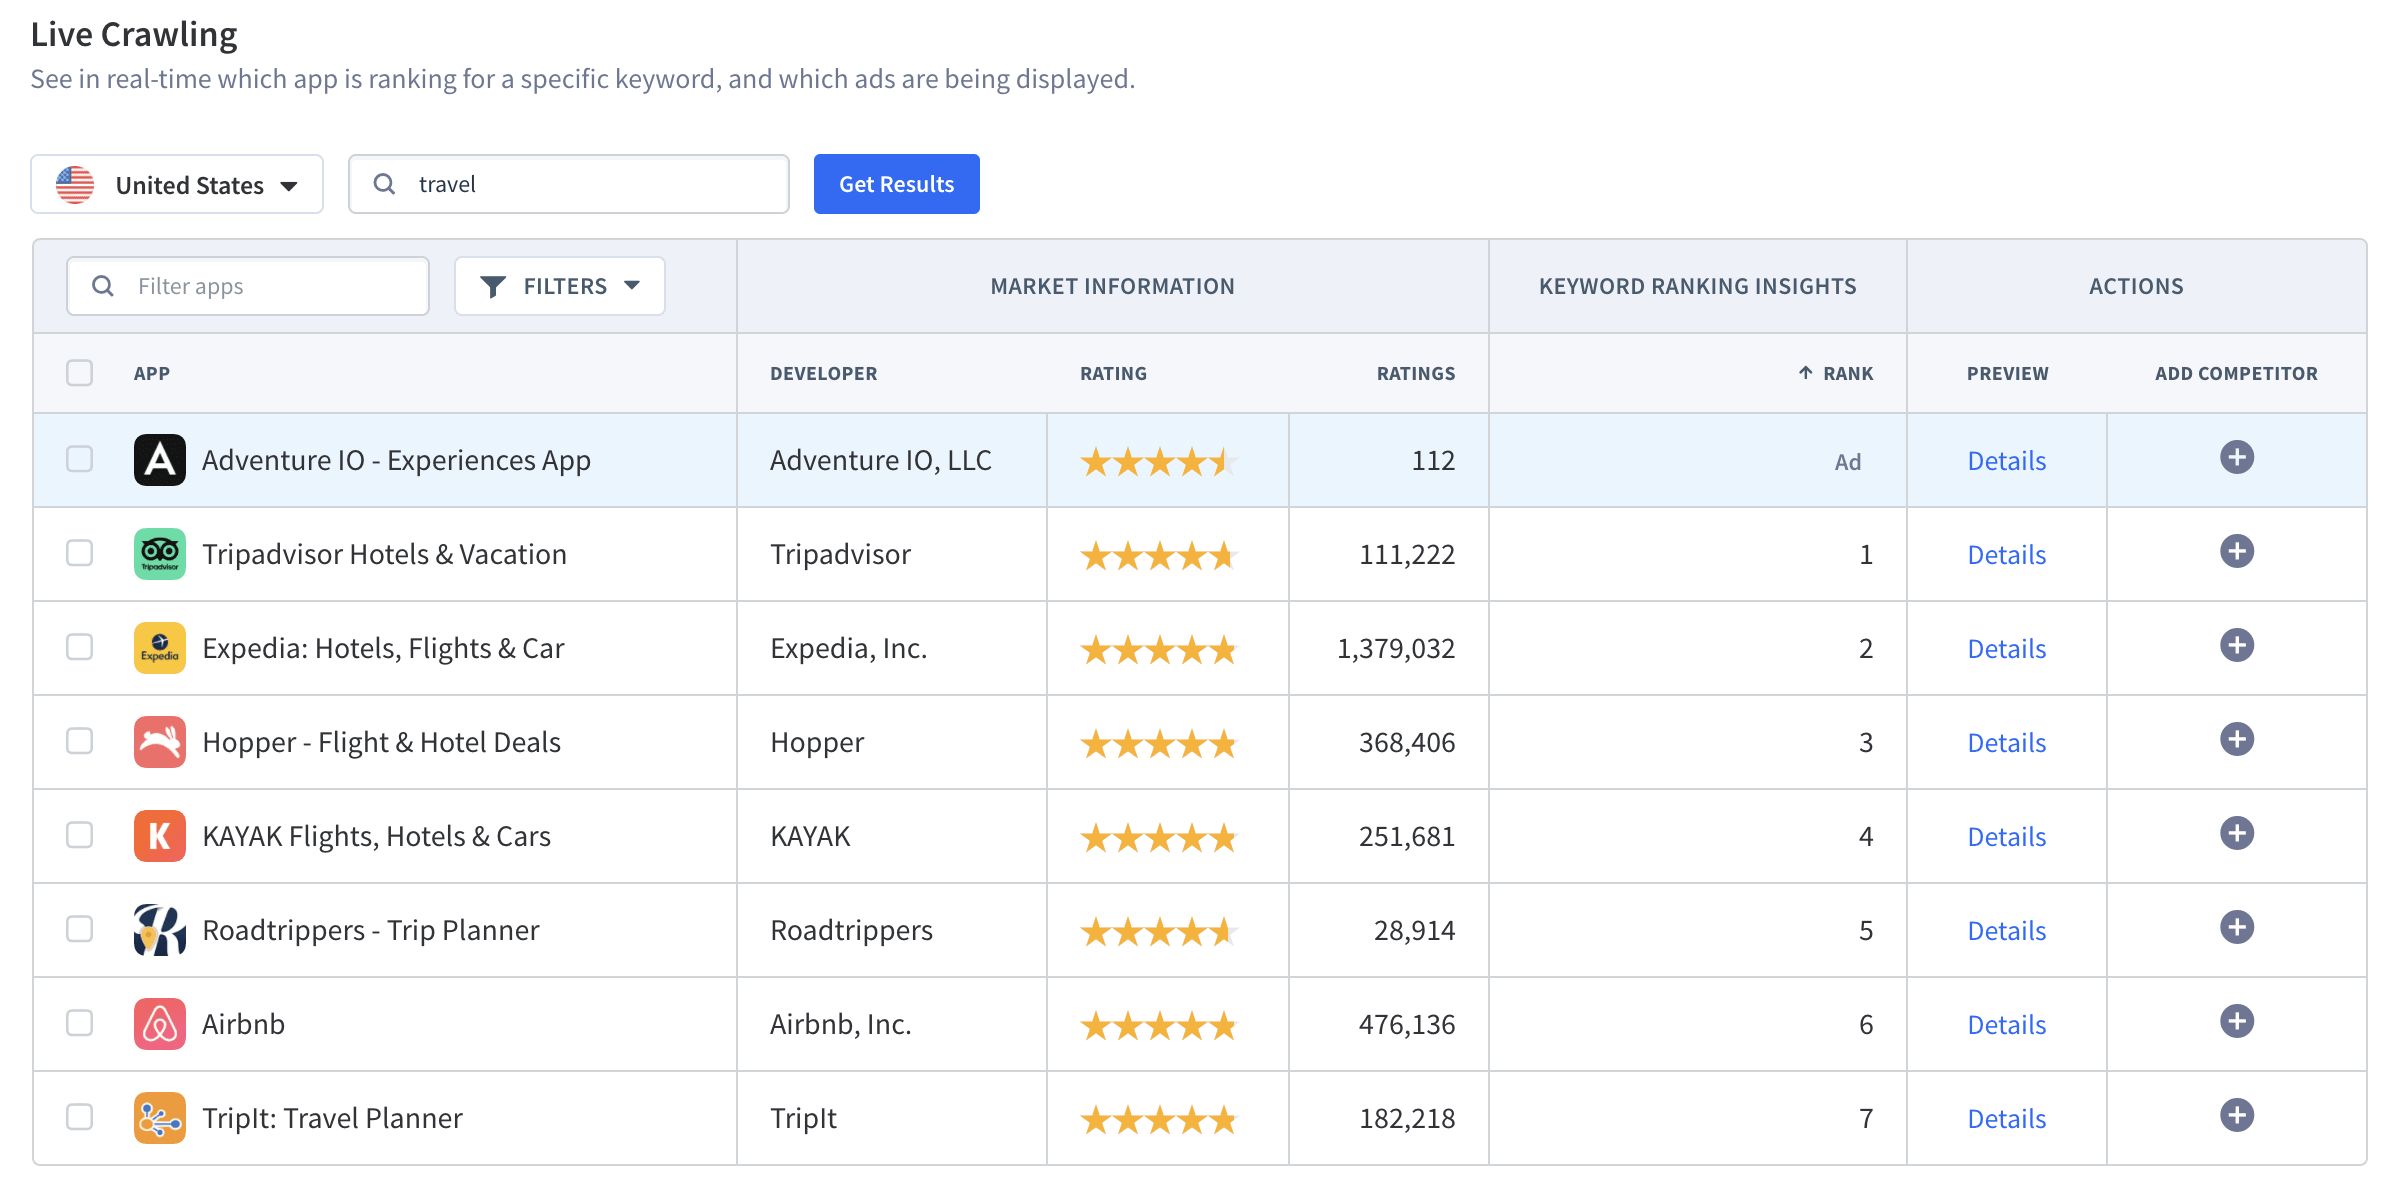This screenshot has height=1192, width=2402.
Task: Open Details for Adventure IO
Action: [2007, 461]
